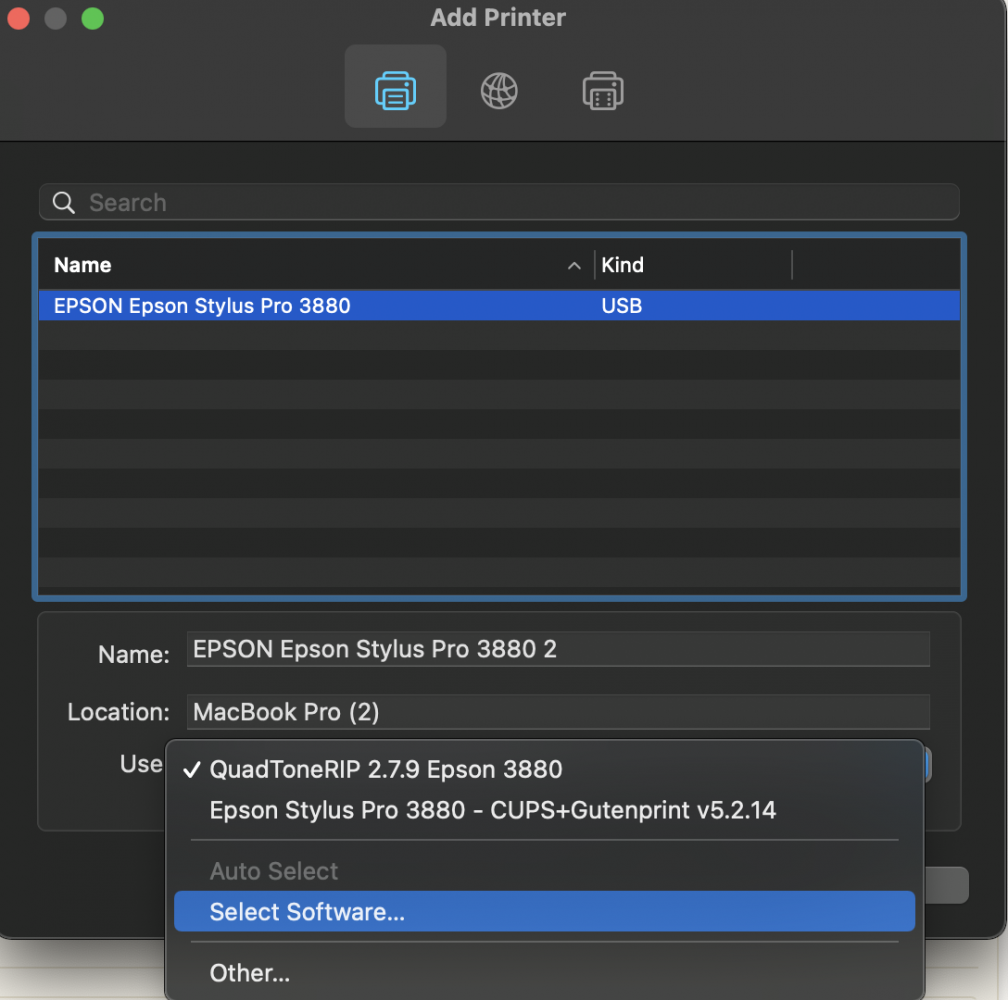Image resolution: width=1008 pixels, height=1000 pixels.
Task: Sort by the Name column header
Action: click(x=82, y=265)
